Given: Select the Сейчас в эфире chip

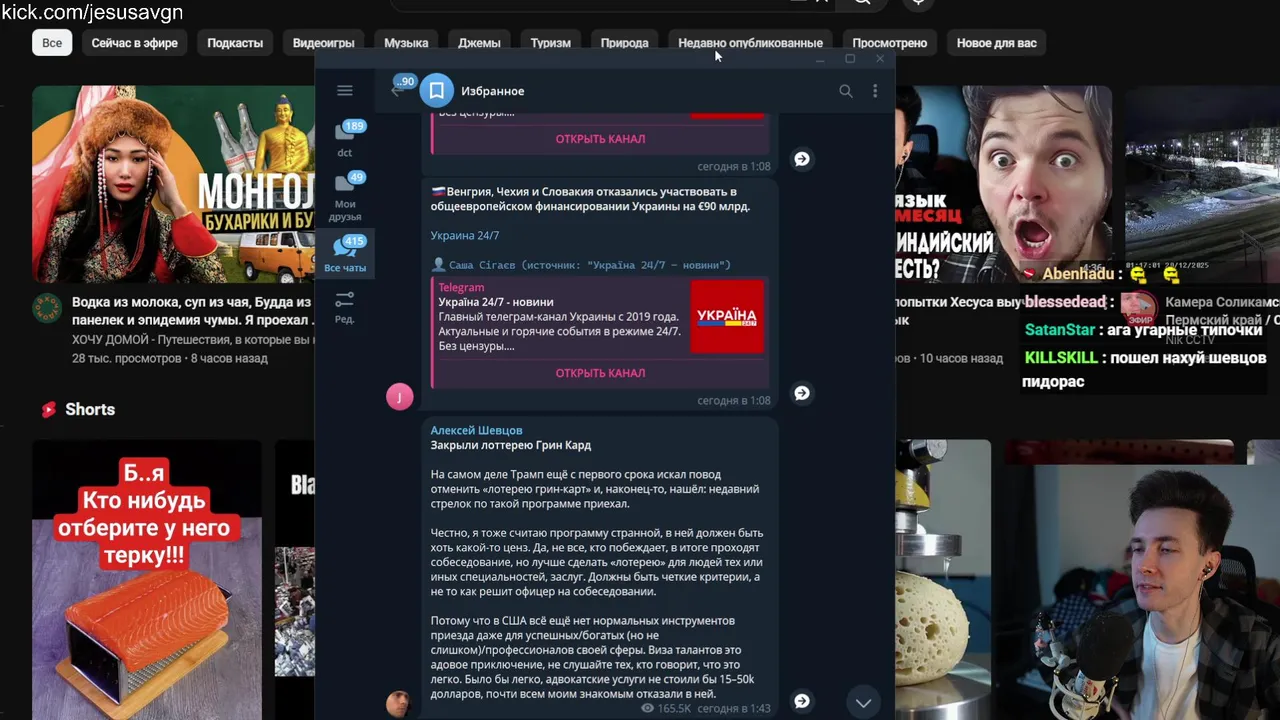Looking at the screenshot, I should click(135, 43).
